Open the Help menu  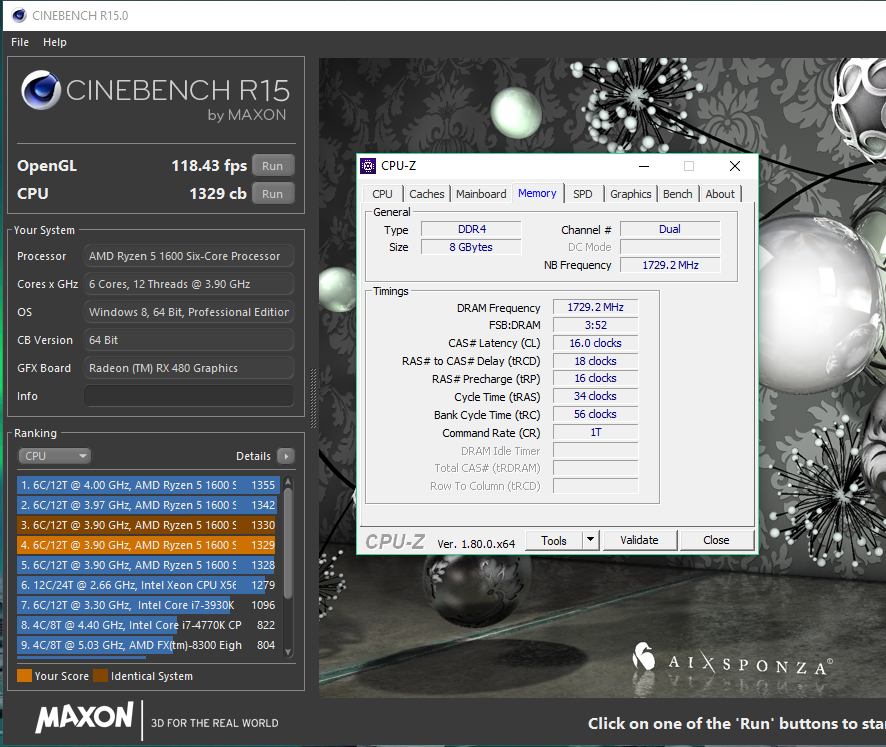[55, 42]
